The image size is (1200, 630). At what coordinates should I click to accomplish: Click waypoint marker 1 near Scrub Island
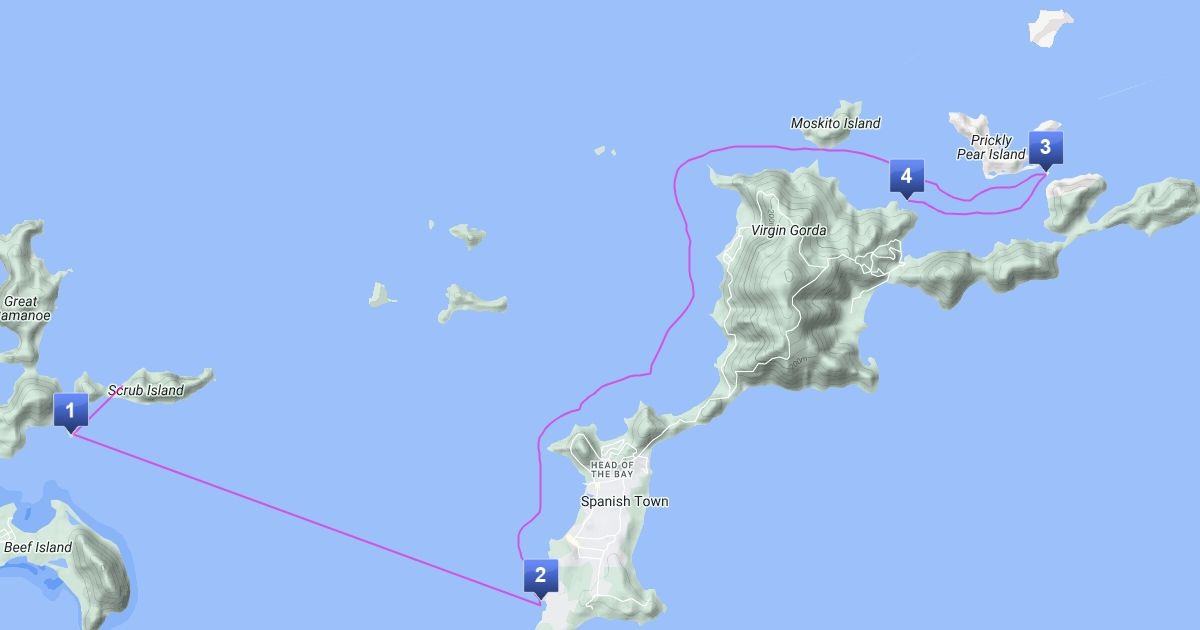(x=70, y=411)
